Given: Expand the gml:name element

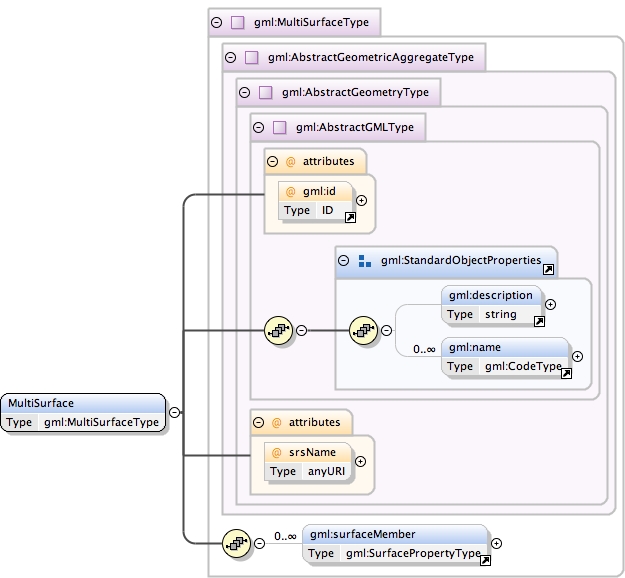Looking at the screenshot, I should 577,356.
